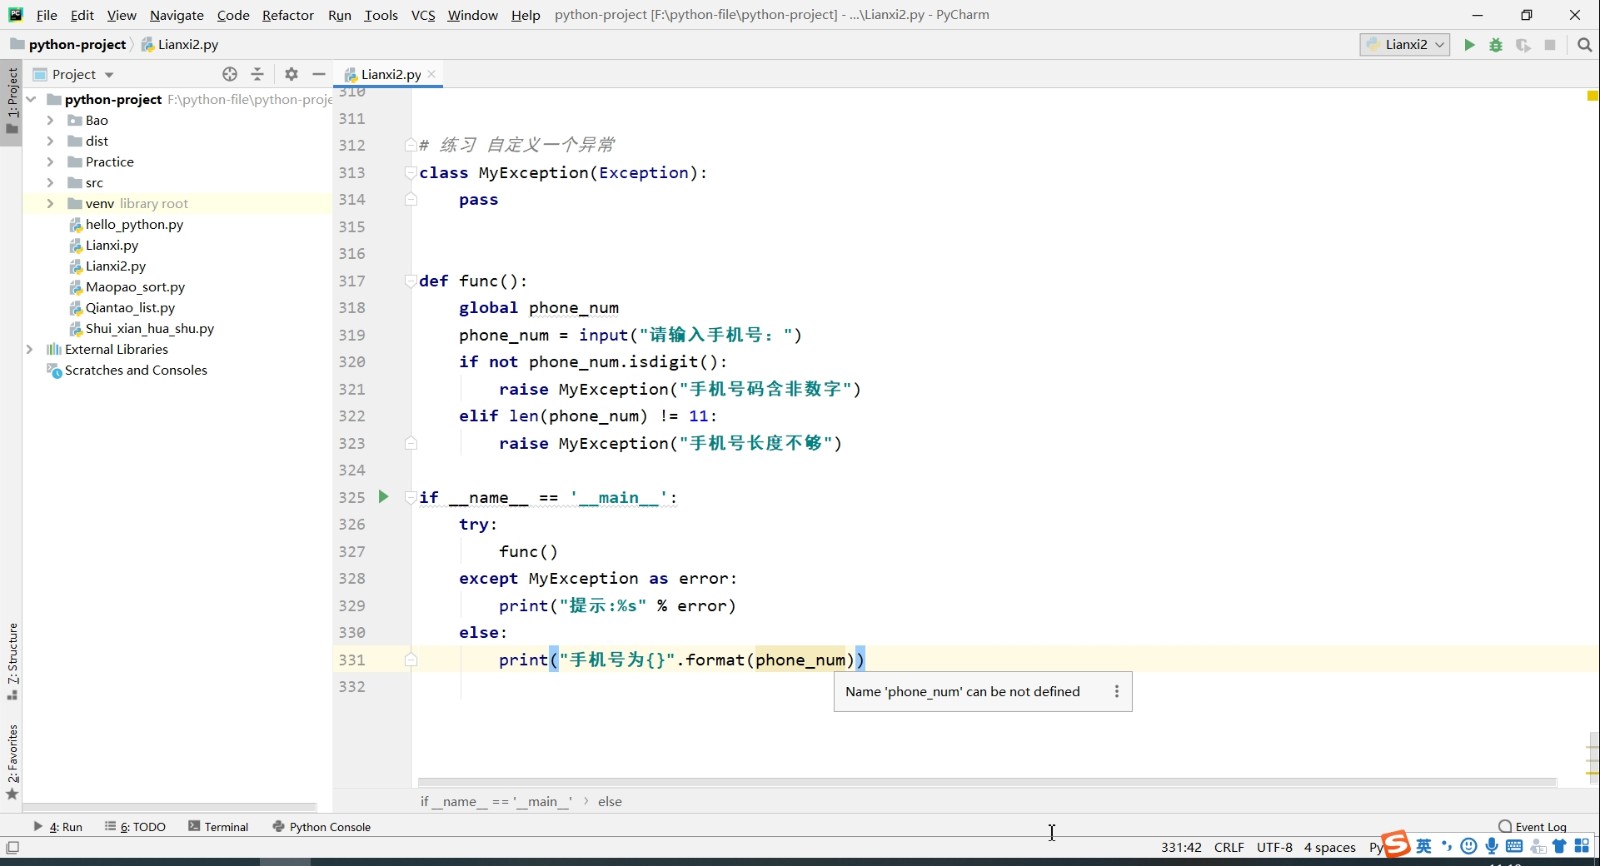This screenshot has width=1600, height=866.
Task: Hide the Project tool window with minus icon
Action: (319, 74)
